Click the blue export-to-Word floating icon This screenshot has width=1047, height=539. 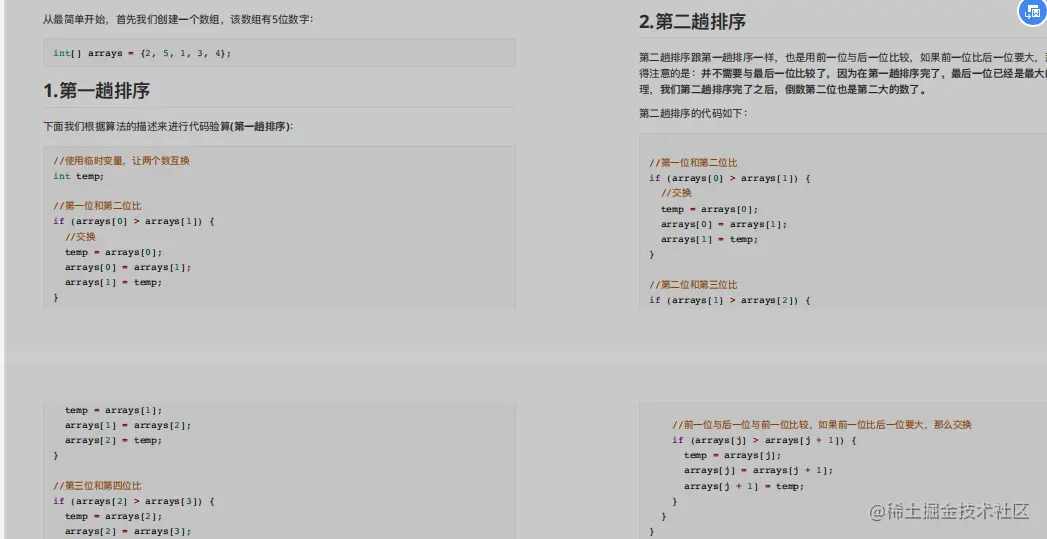click(x=1032, y=13)
